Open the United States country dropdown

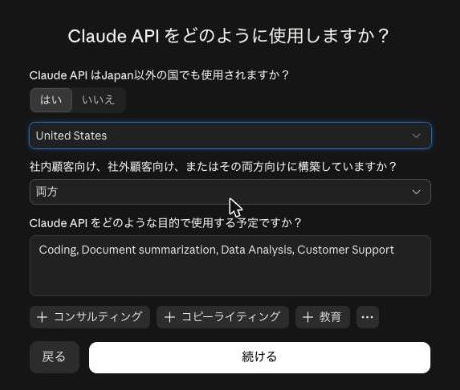tap(230, 136)
